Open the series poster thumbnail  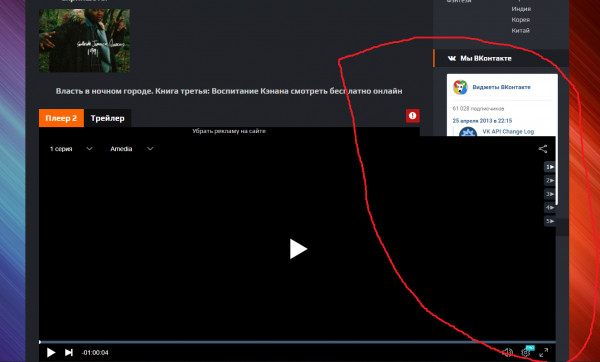(84, 41)
